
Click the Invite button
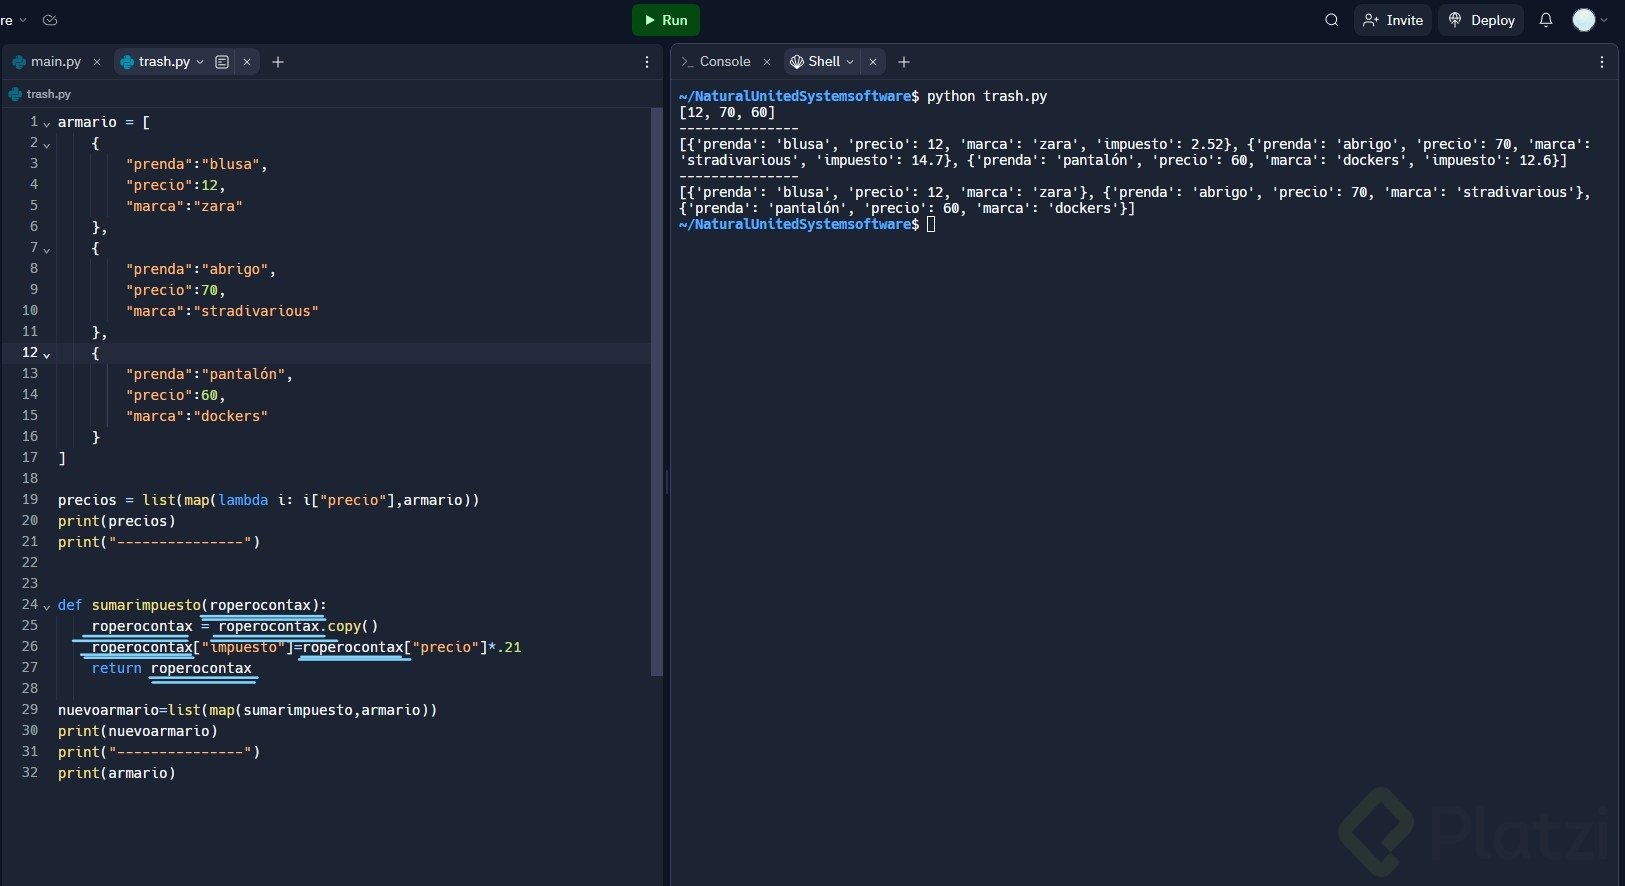click(x=1393, y=20)
